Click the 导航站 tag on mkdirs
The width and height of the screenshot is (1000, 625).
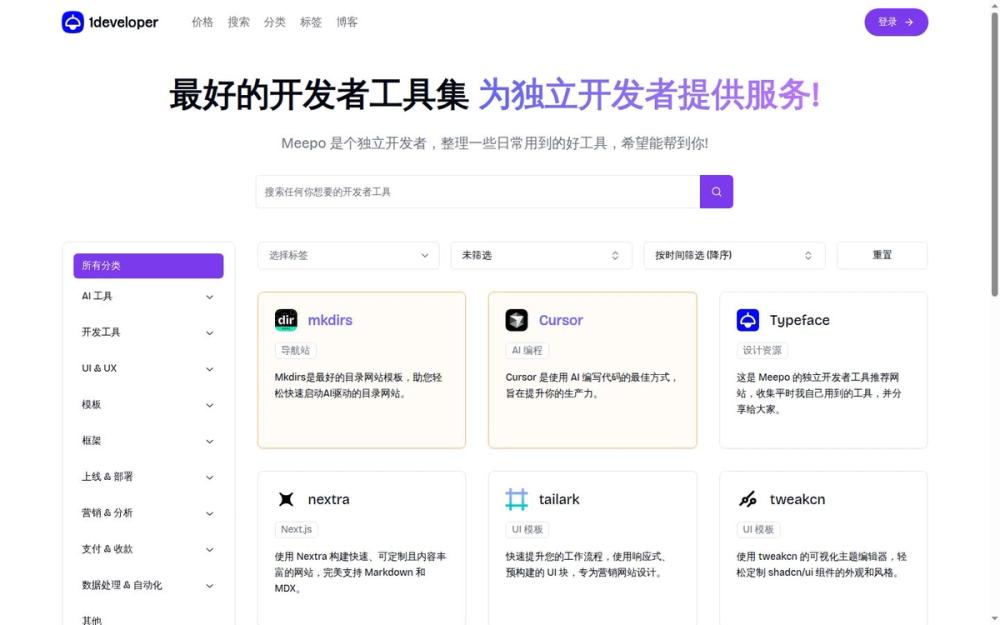[x=295, y=350]
